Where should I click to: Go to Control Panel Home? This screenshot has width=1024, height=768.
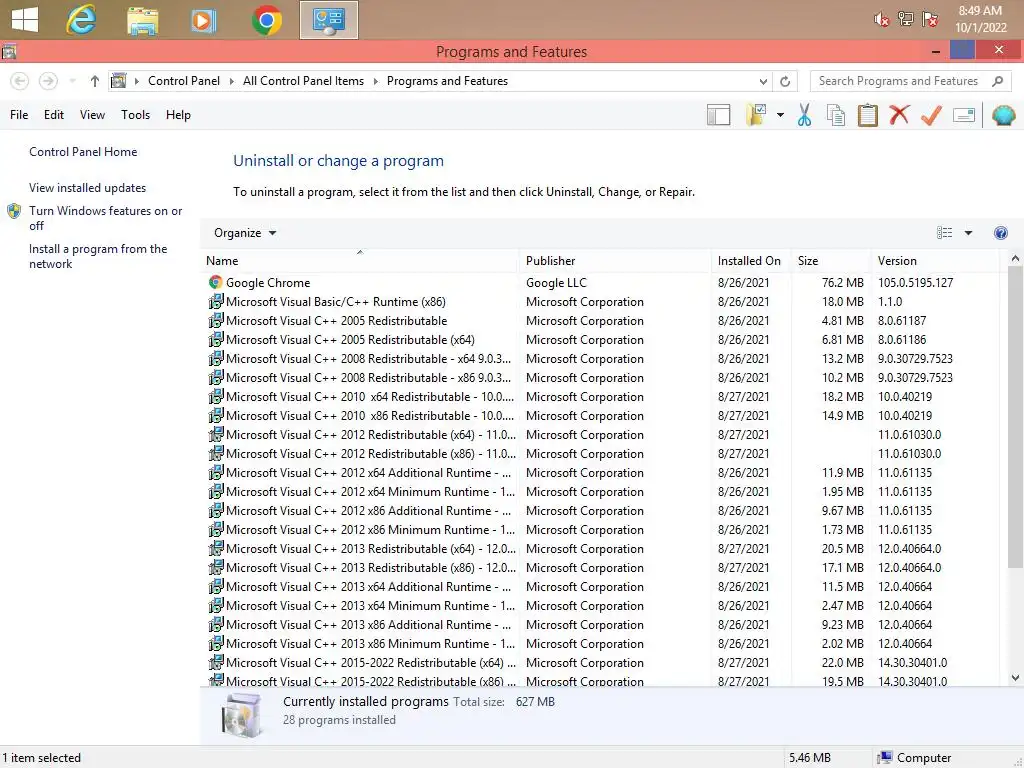point(83,152)
